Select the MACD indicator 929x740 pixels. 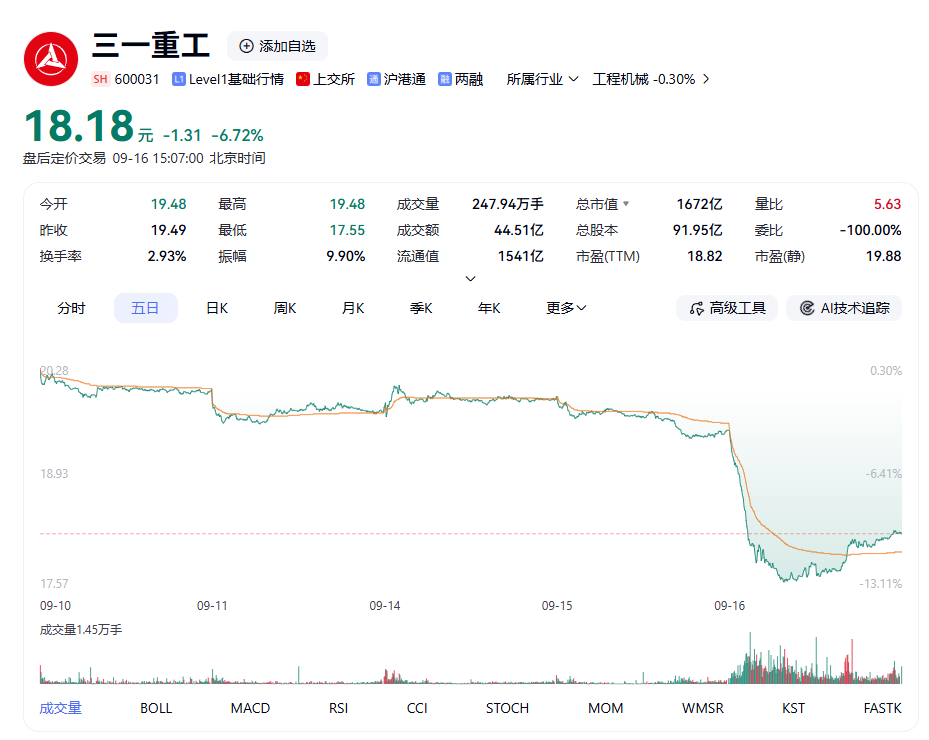pos(250,708)
